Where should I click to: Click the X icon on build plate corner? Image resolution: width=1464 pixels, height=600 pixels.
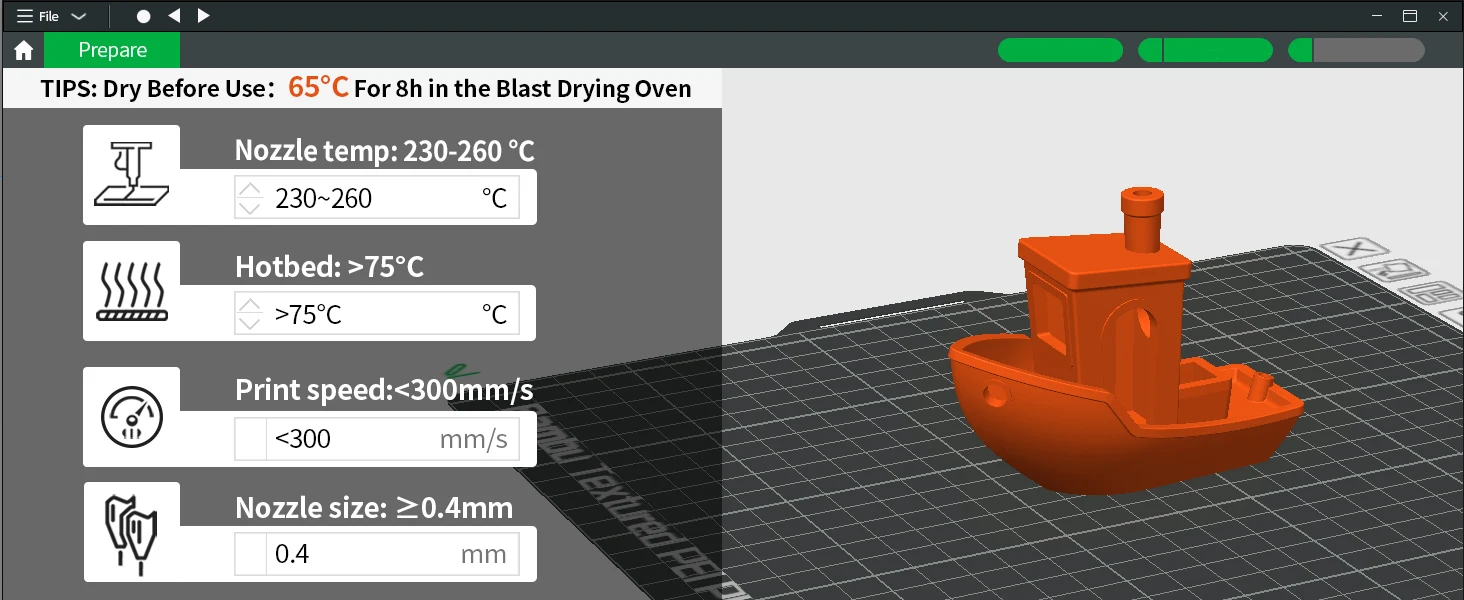(1356, 248)
